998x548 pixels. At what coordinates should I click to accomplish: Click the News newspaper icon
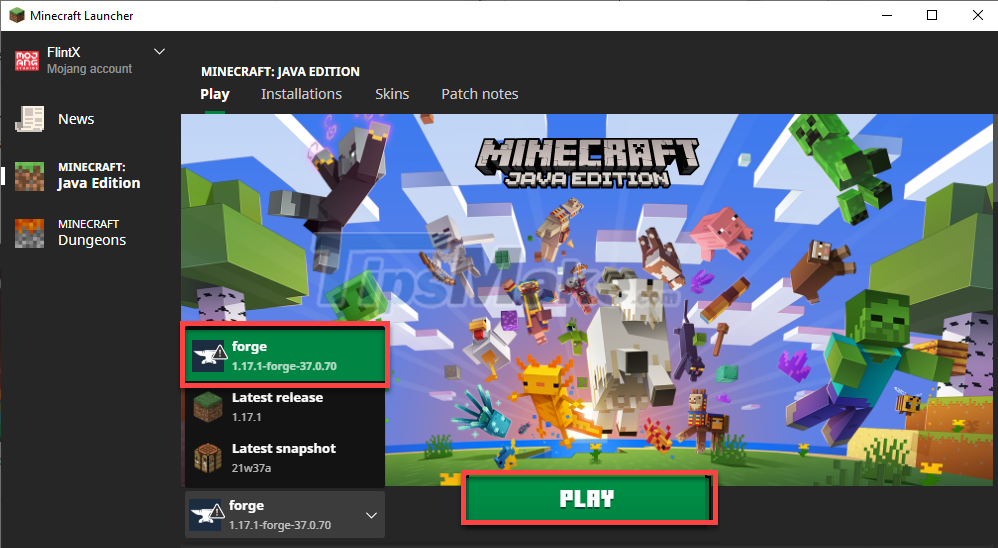pyautogui.click(x=29, y=119)
